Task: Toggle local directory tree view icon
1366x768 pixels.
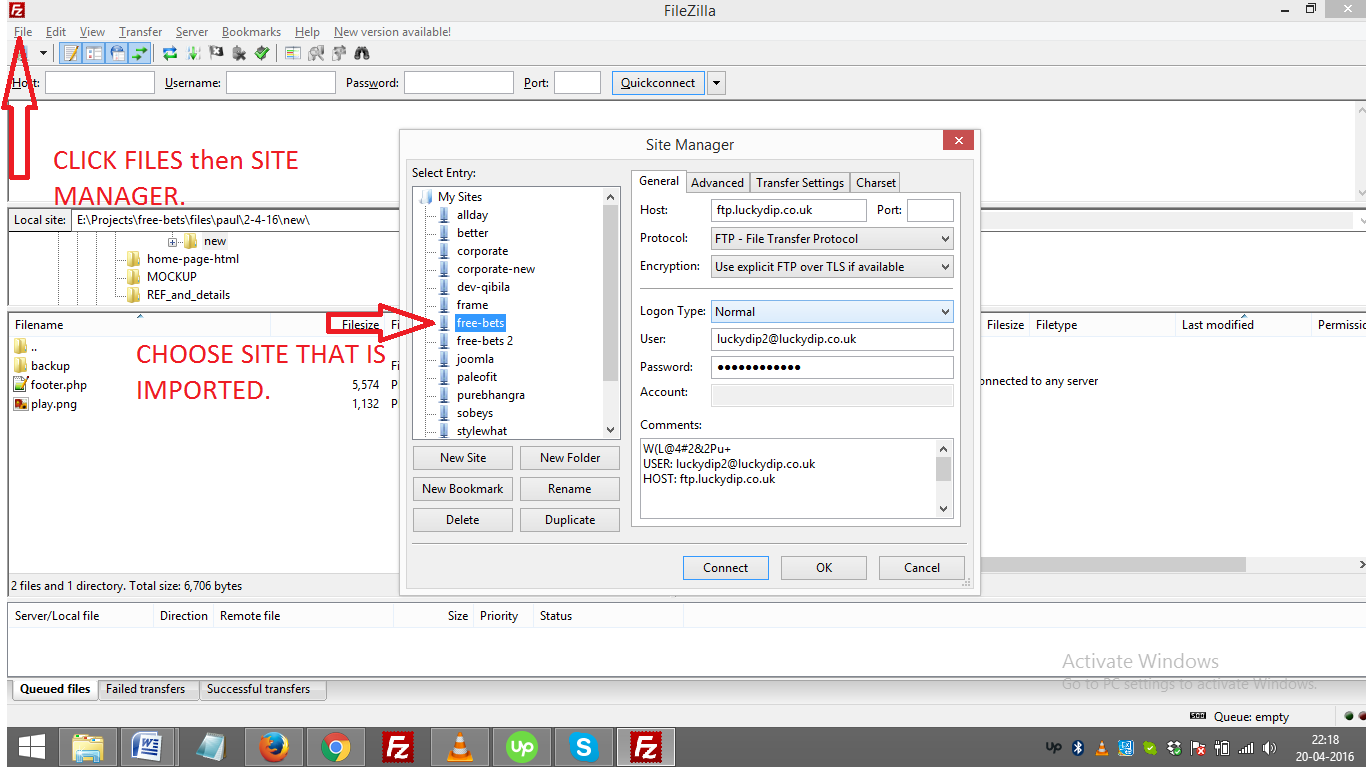Action: (94, 53)
